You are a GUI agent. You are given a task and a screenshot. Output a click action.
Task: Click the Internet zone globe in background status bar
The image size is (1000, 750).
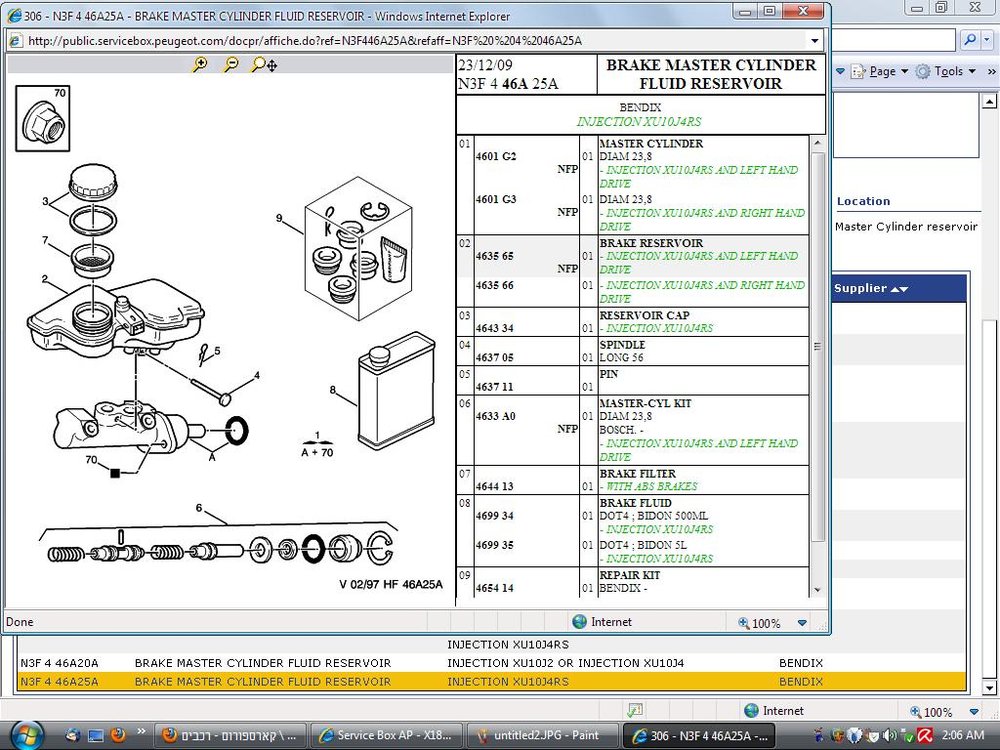(751, 710)
